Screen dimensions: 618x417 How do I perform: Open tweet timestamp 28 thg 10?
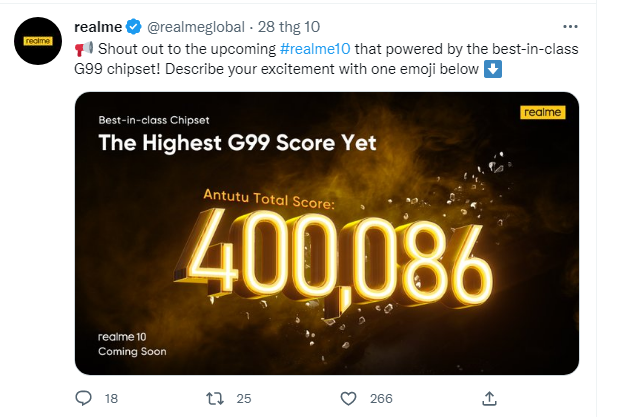(289, 27)
